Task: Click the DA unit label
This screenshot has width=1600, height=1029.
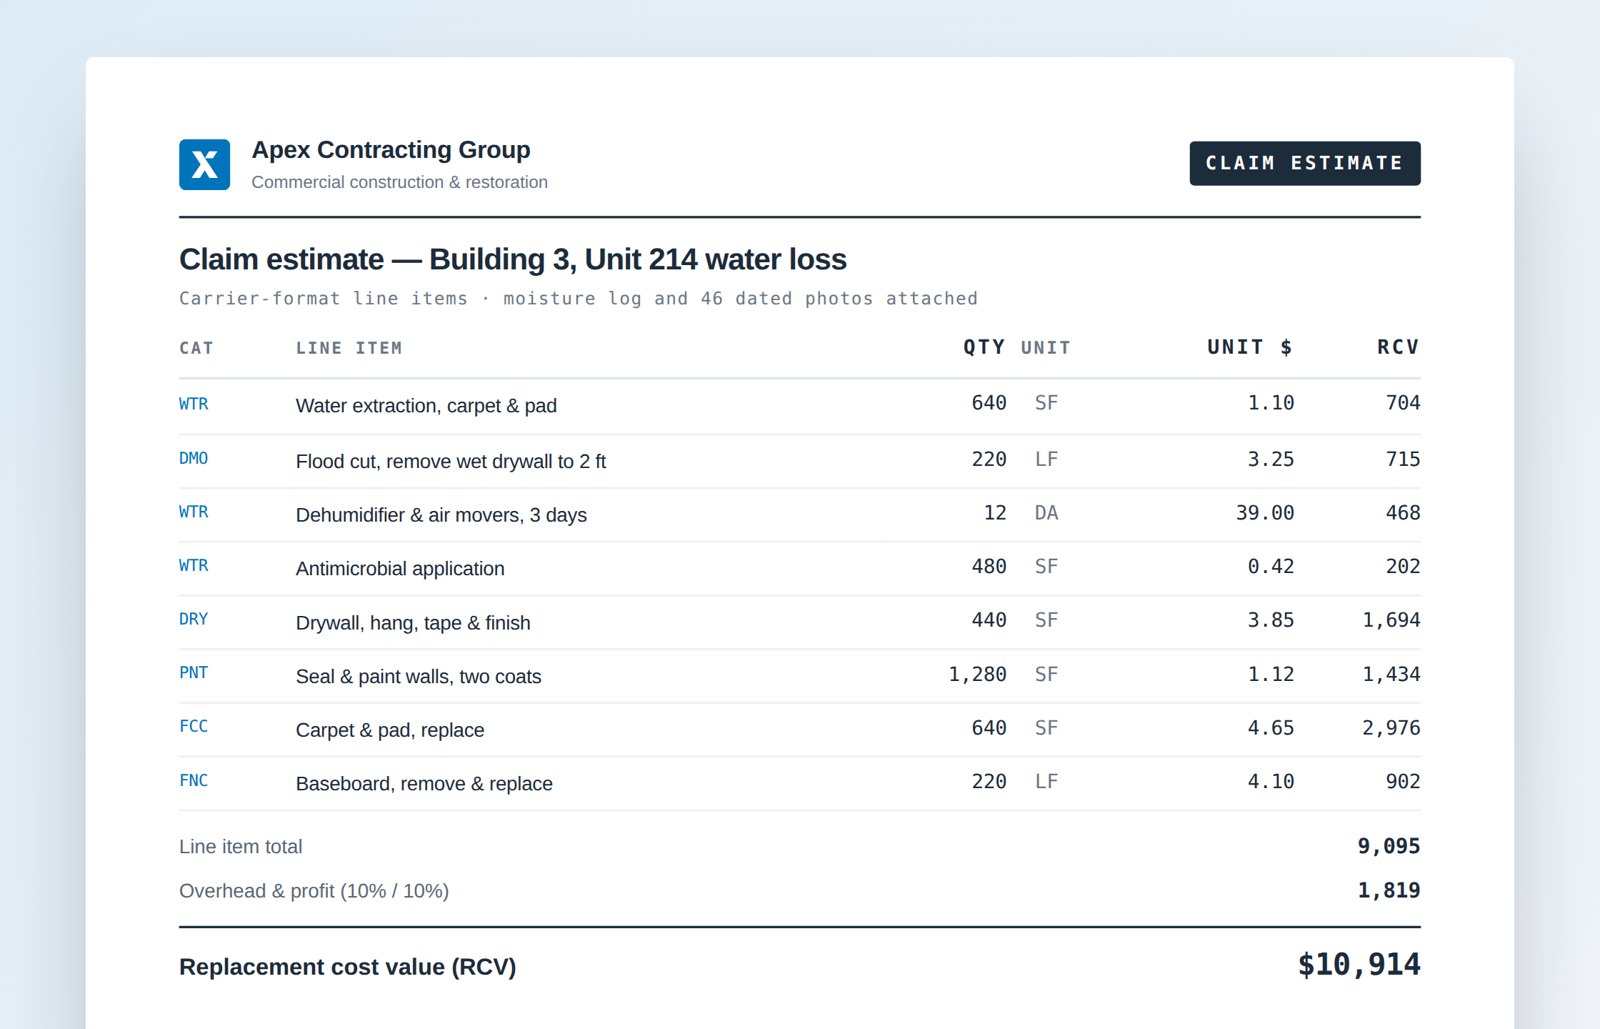Action: 1046,513
